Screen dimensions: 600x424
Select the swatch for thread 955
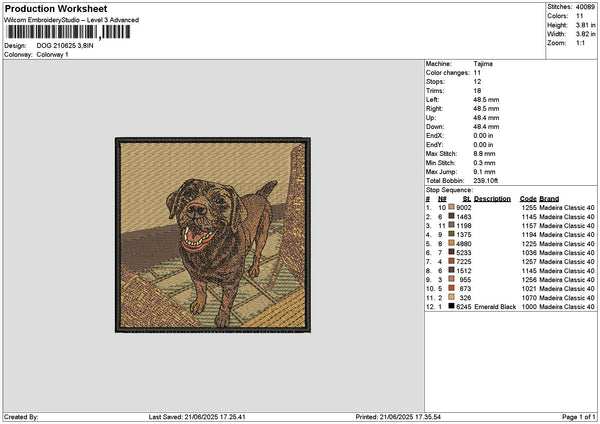point(452,279)
